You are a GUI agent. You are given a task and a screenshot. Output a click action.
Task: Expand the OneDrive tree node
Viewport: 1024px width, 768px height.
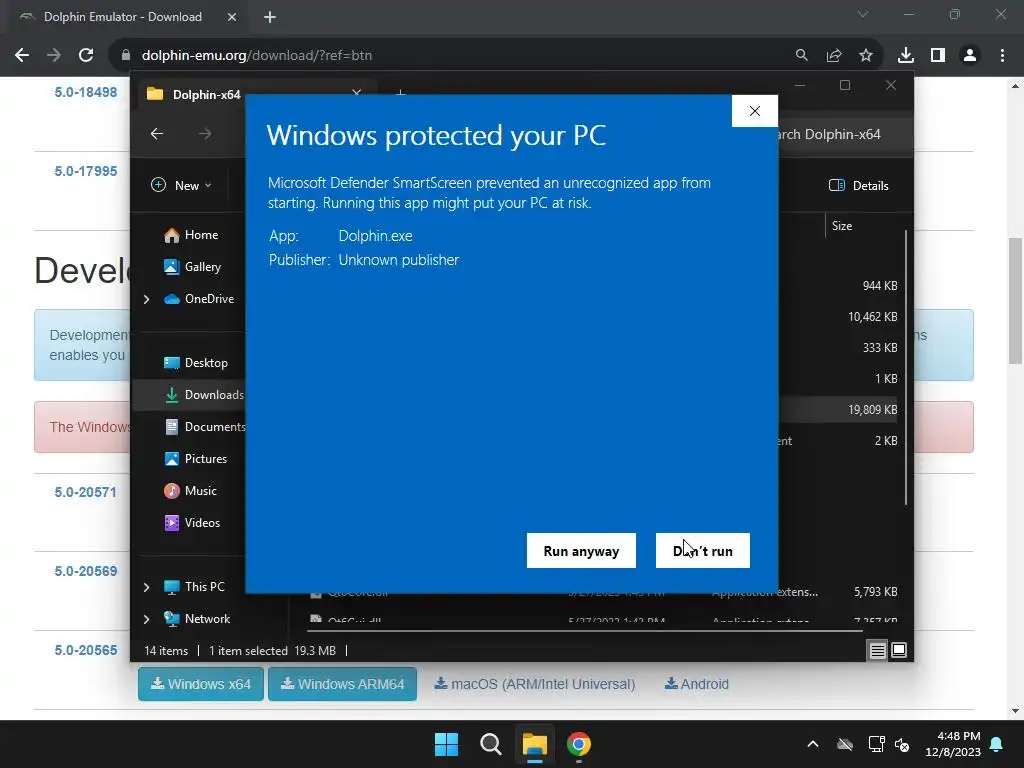pos(146,299)
